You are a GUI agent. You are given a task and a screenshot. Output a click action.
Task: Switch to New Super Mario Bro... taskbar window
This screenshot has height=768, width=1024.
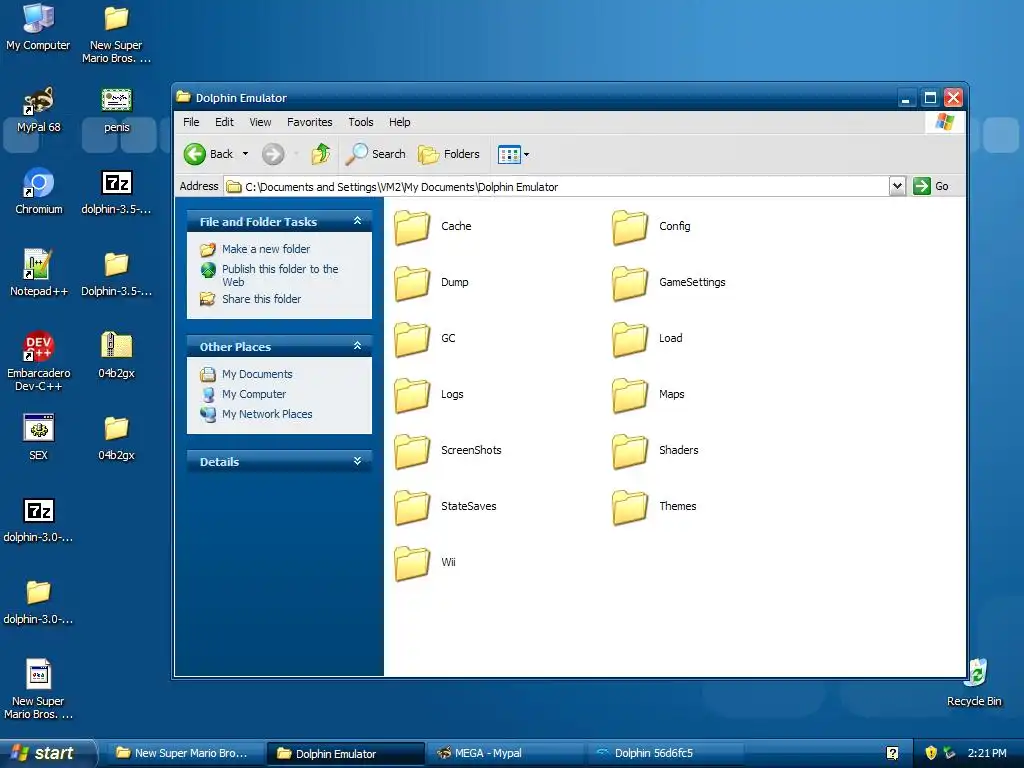click(x=185, y=754)
